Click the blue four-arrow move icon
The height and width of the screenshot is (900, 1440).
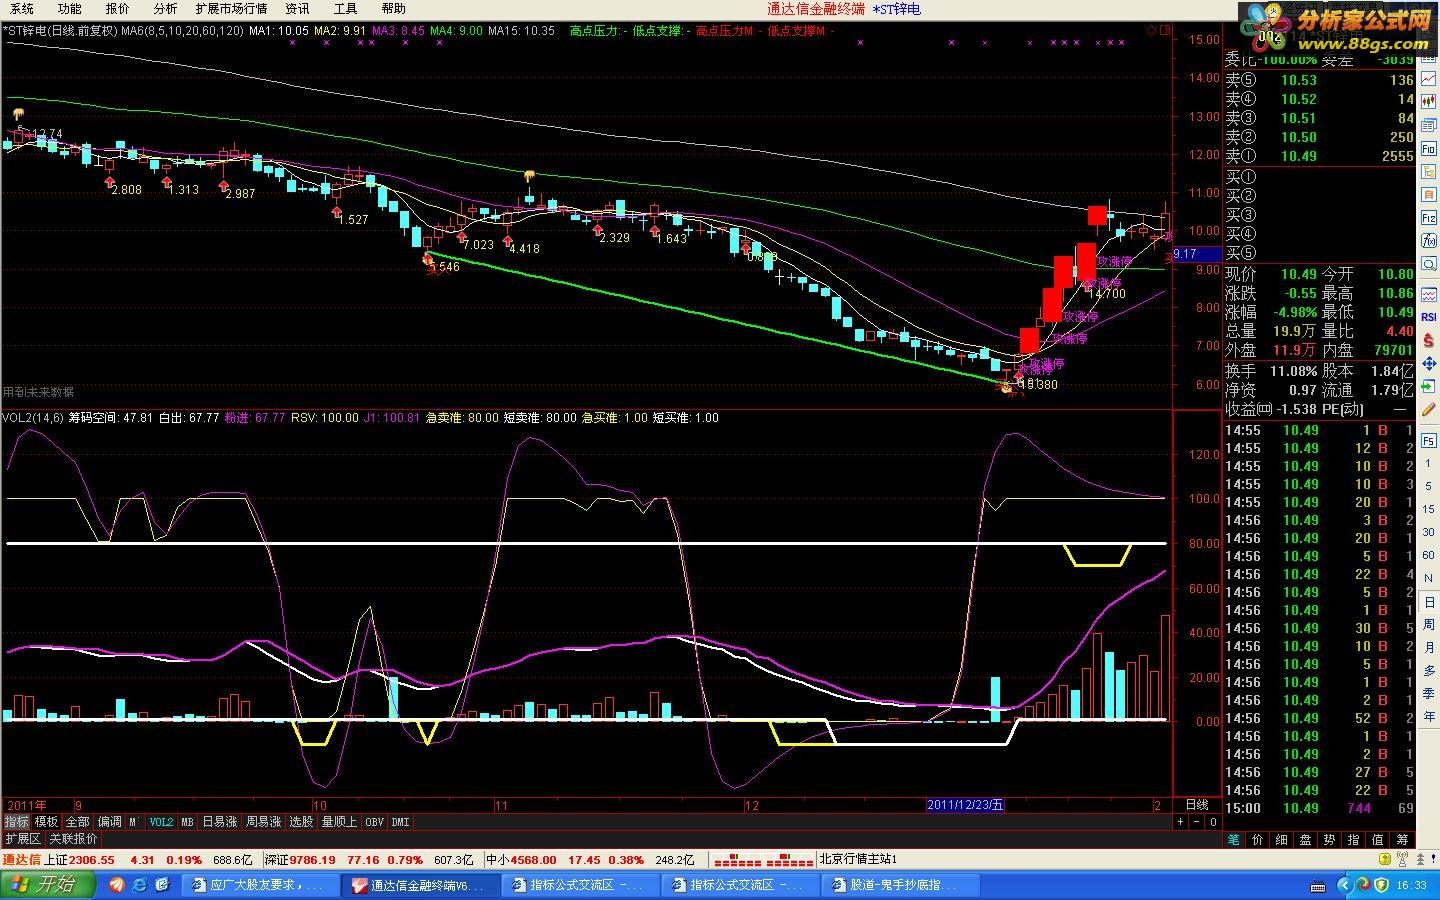(1429, 363)
